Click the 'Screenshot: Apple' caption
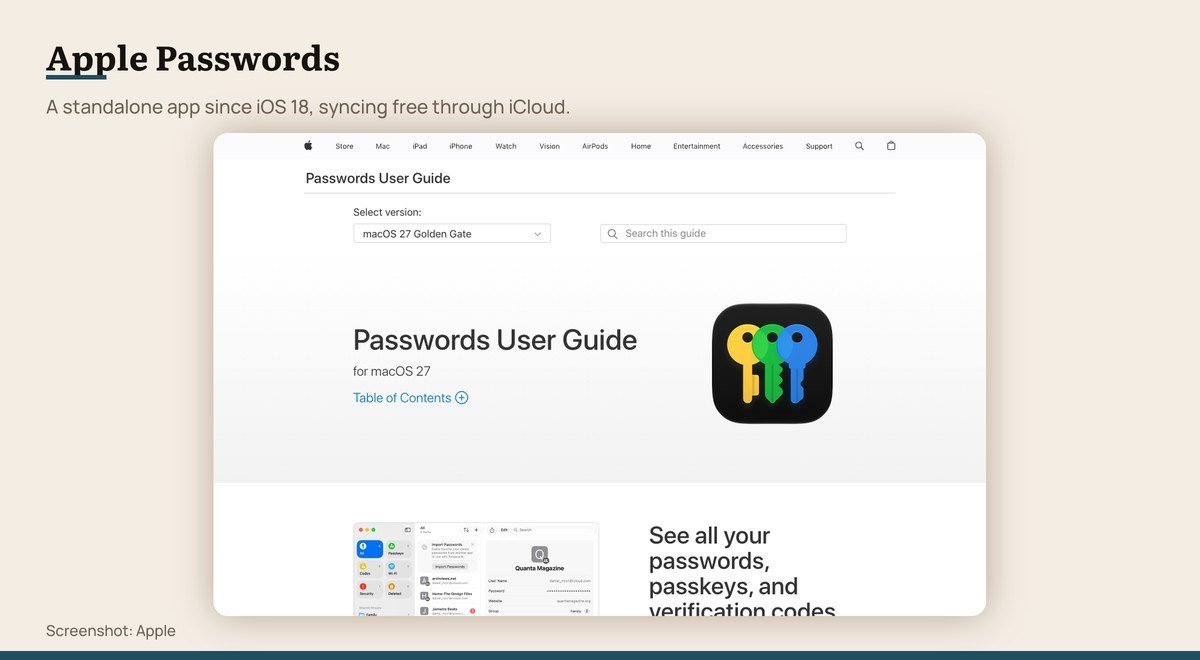Image resolution: width=1200 pixels, height=660 pixels. (111, 631)
